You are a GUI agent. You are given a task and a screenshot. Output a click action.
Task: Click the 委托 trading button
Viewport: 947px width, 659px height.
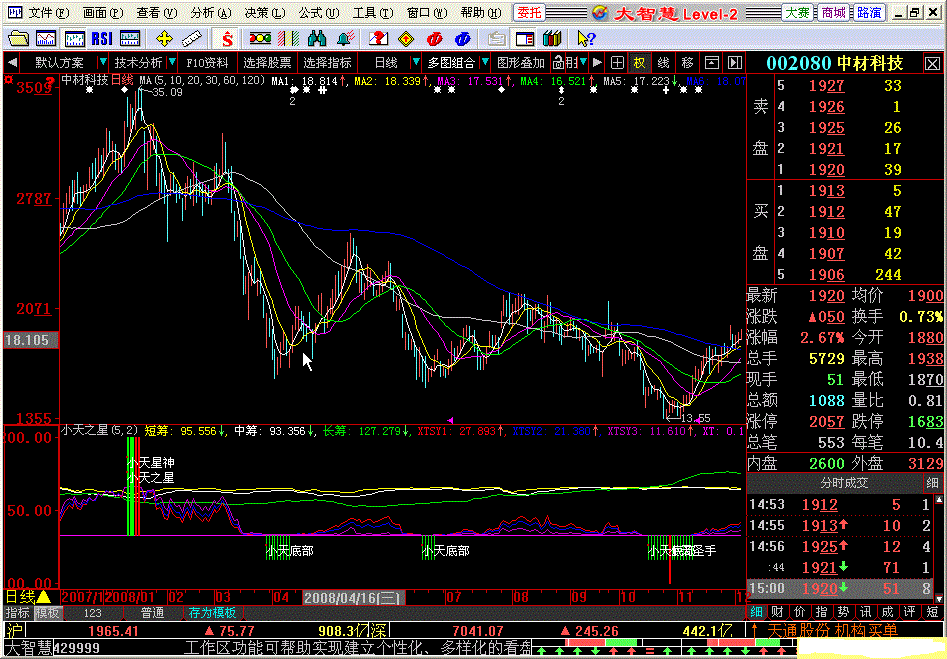pos(529,13)
